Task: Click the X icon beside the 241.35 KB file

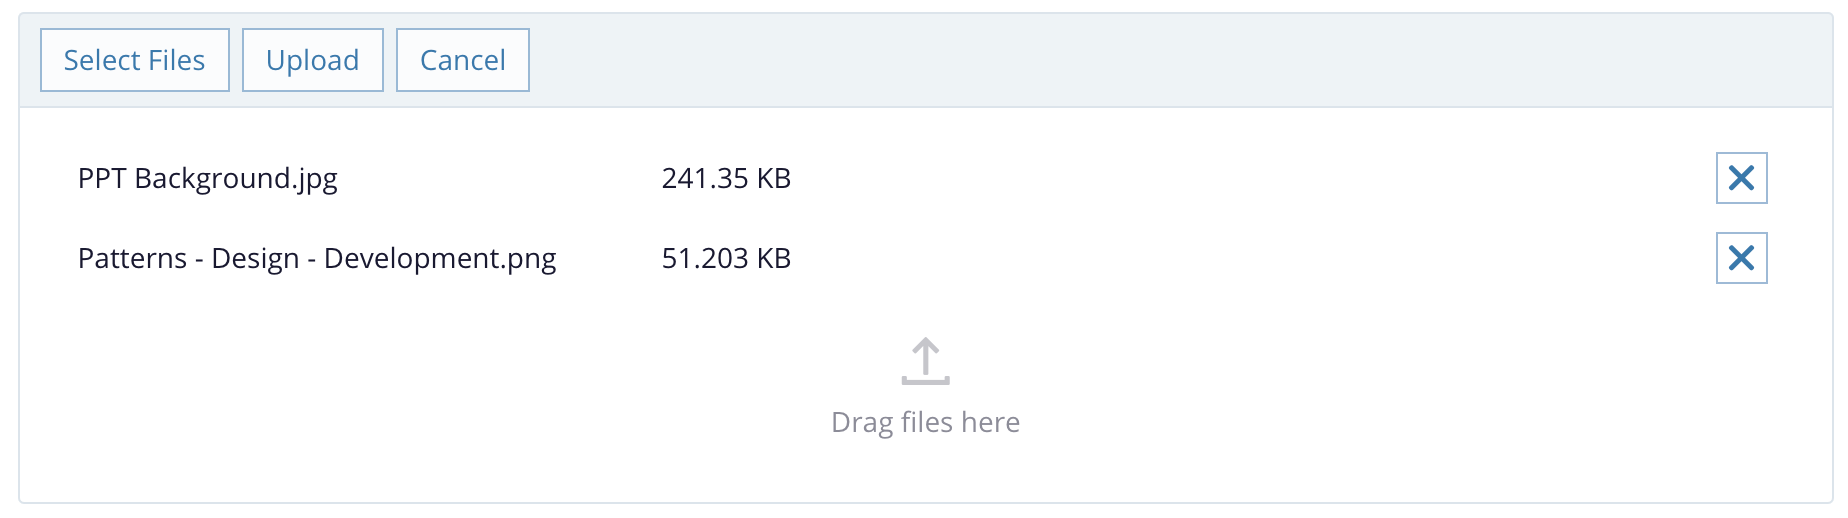Action: click(x=1741, y=178)
